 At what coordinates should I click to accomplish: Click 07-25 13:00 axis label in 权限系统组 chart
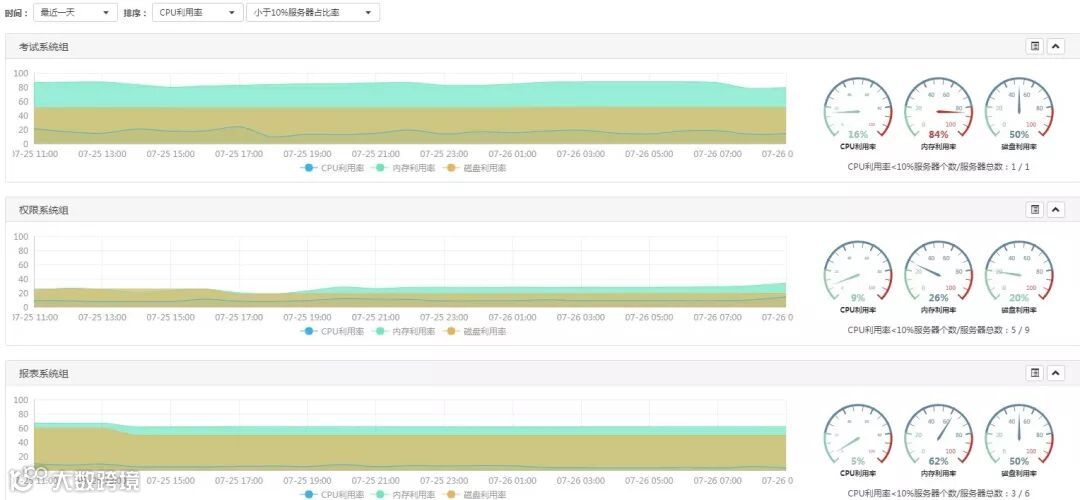click(102, 317)
